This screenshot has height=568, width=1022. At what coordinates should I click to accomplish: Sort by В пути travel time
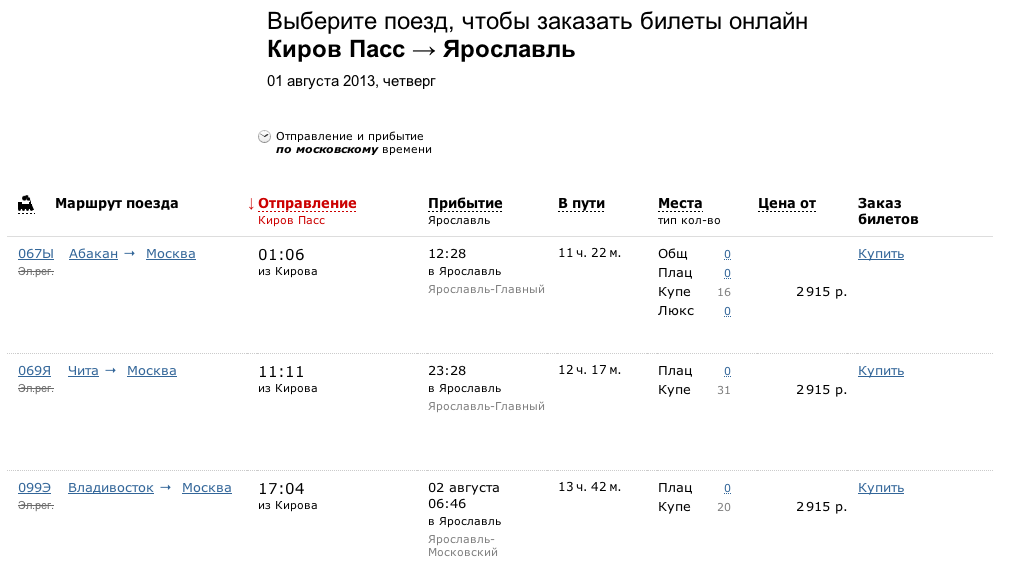tap(581, 203)
